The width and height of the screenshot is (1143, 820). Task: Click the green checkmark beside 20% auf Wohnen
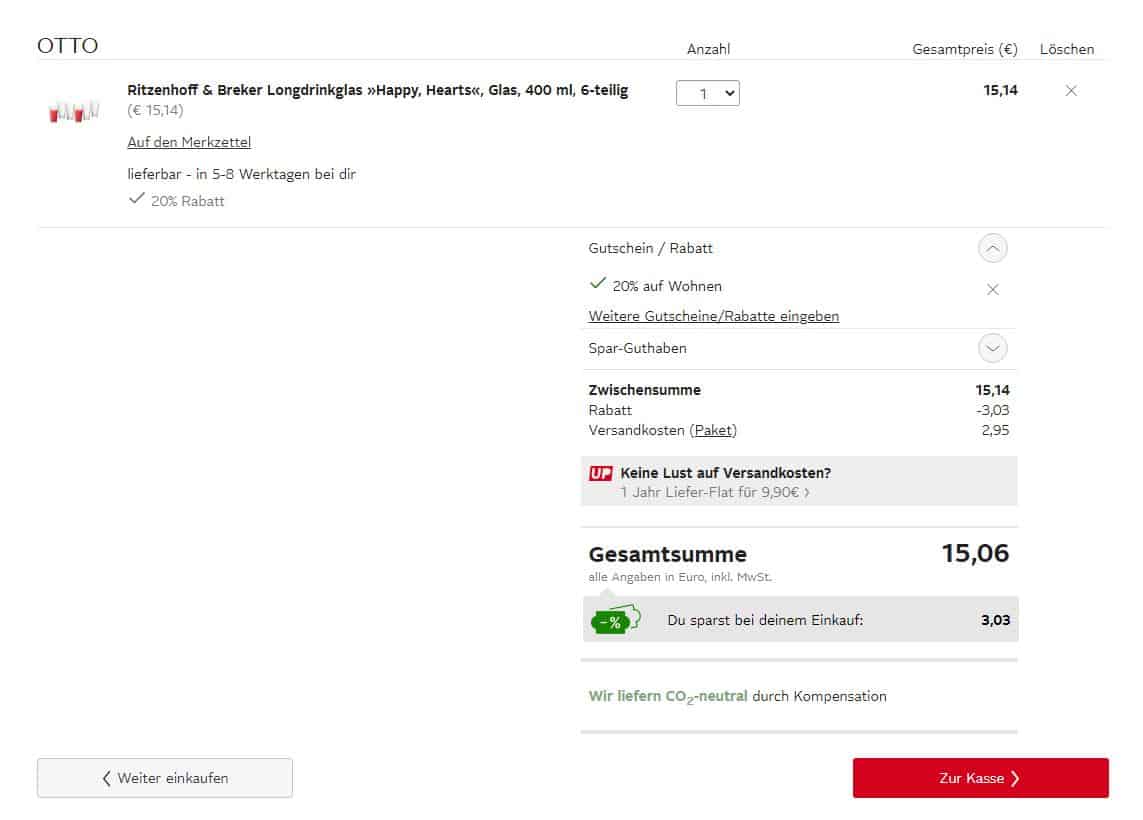click(x=598, y=285)
